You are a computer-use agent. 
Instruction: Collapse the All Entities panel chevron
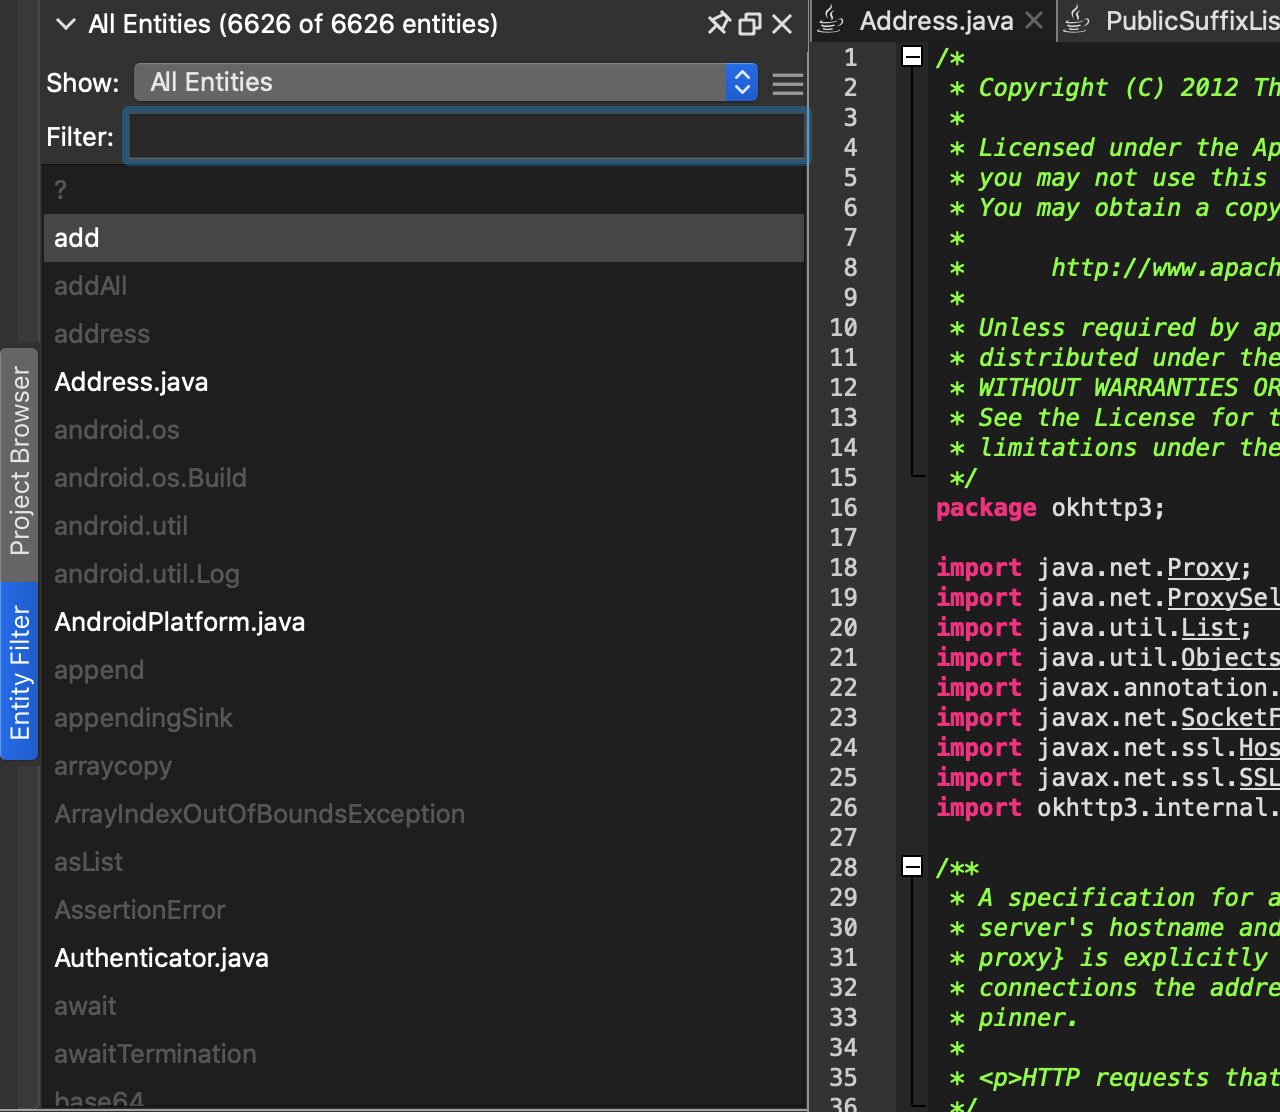coord(66,24)
